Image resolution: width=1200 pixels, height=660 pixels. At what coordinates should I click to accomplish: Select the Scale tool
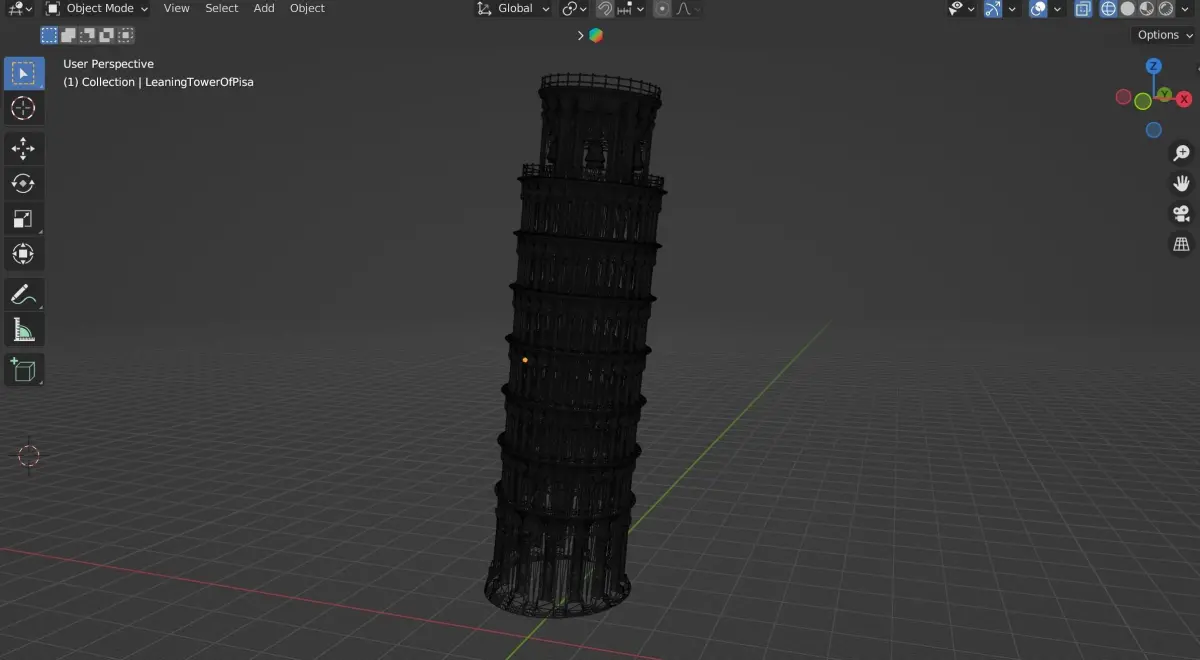click(x=24, y=218)
